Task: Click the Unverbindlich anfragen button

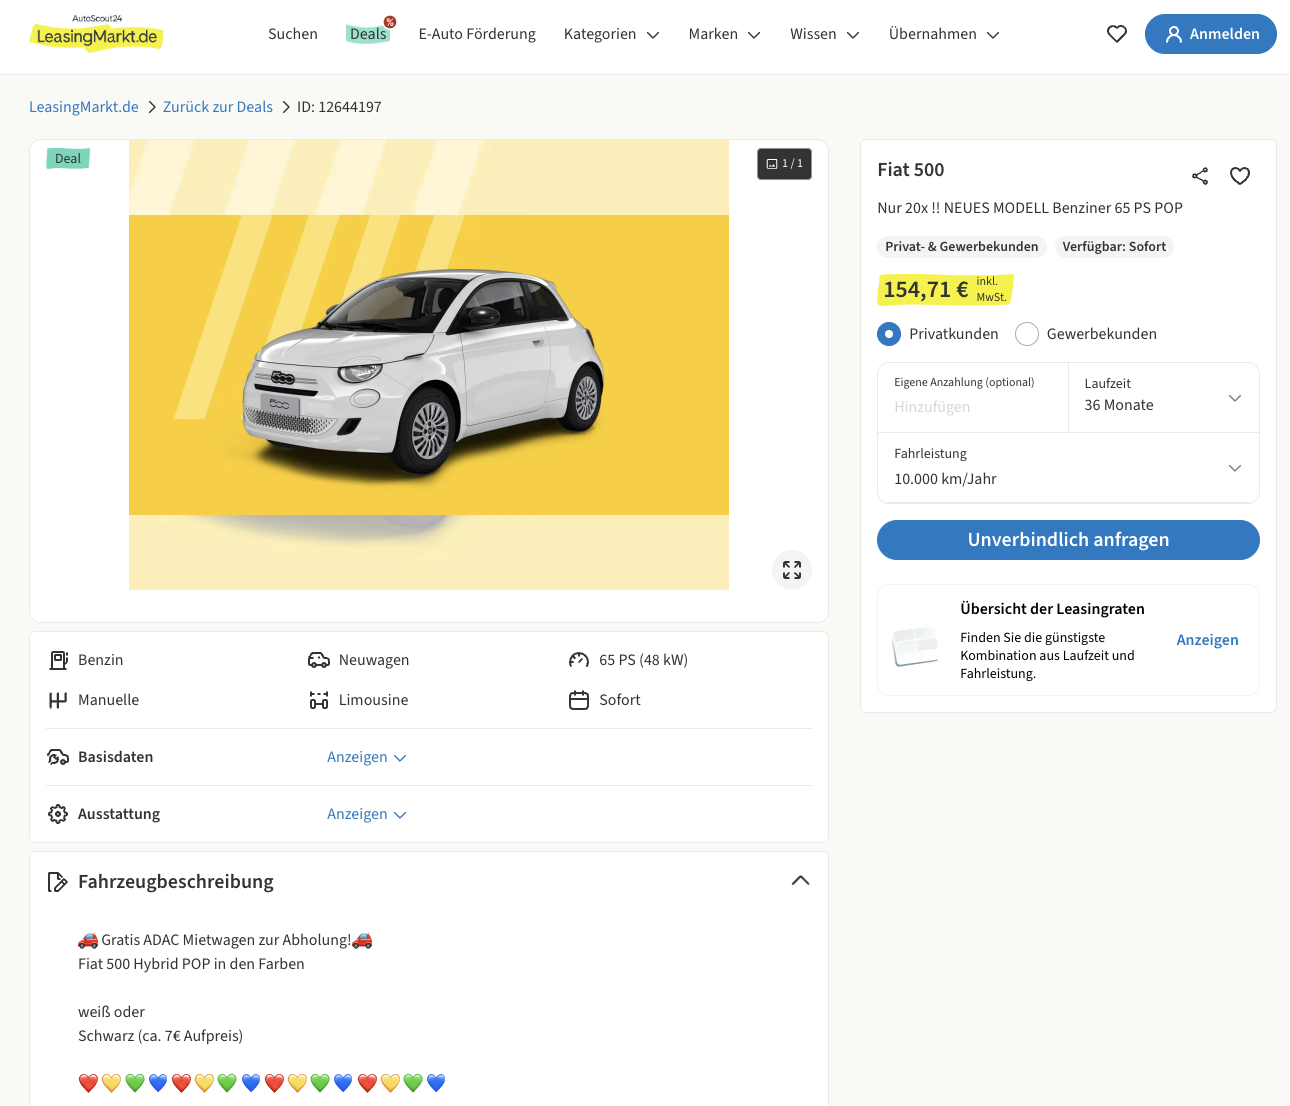Action: pyautogui.click(x=1067, y=540)
